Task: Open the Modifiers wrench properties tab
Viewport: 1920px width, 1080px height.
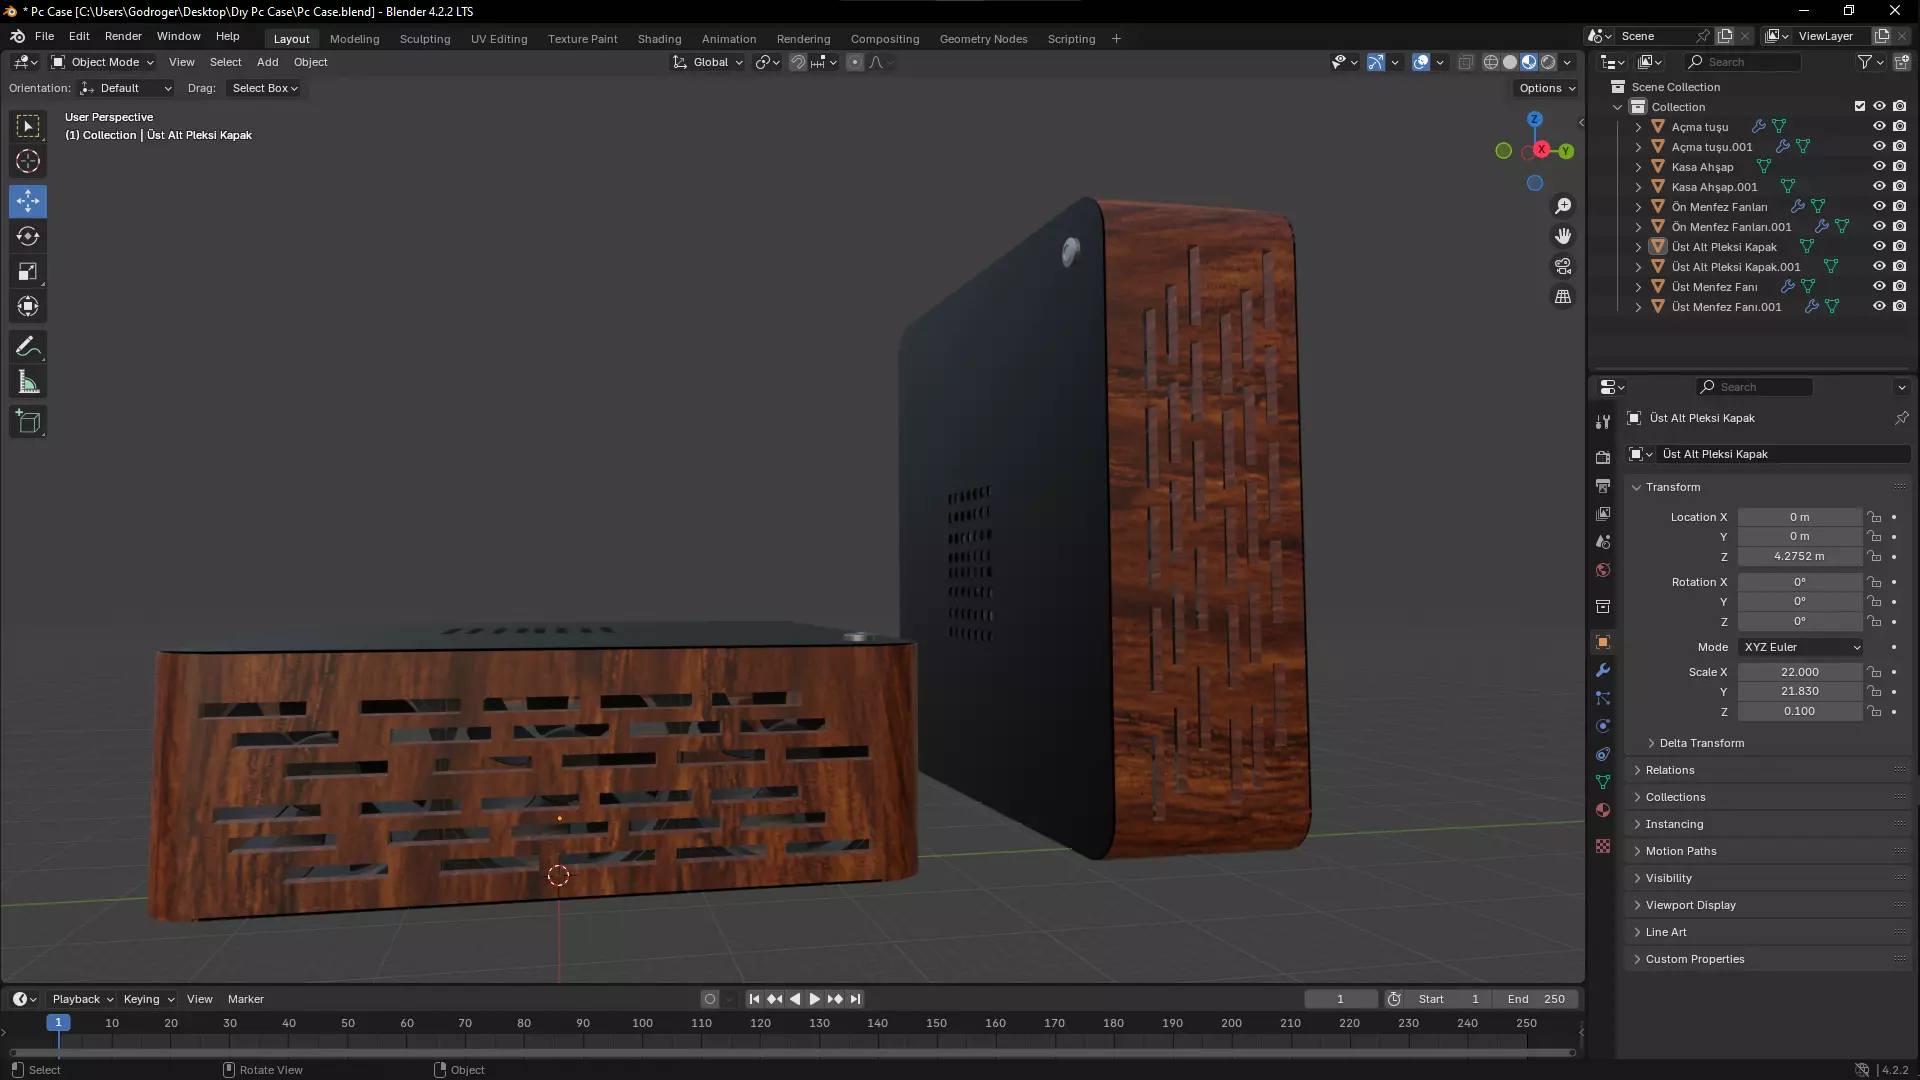Action: [x=1603, y=671]
